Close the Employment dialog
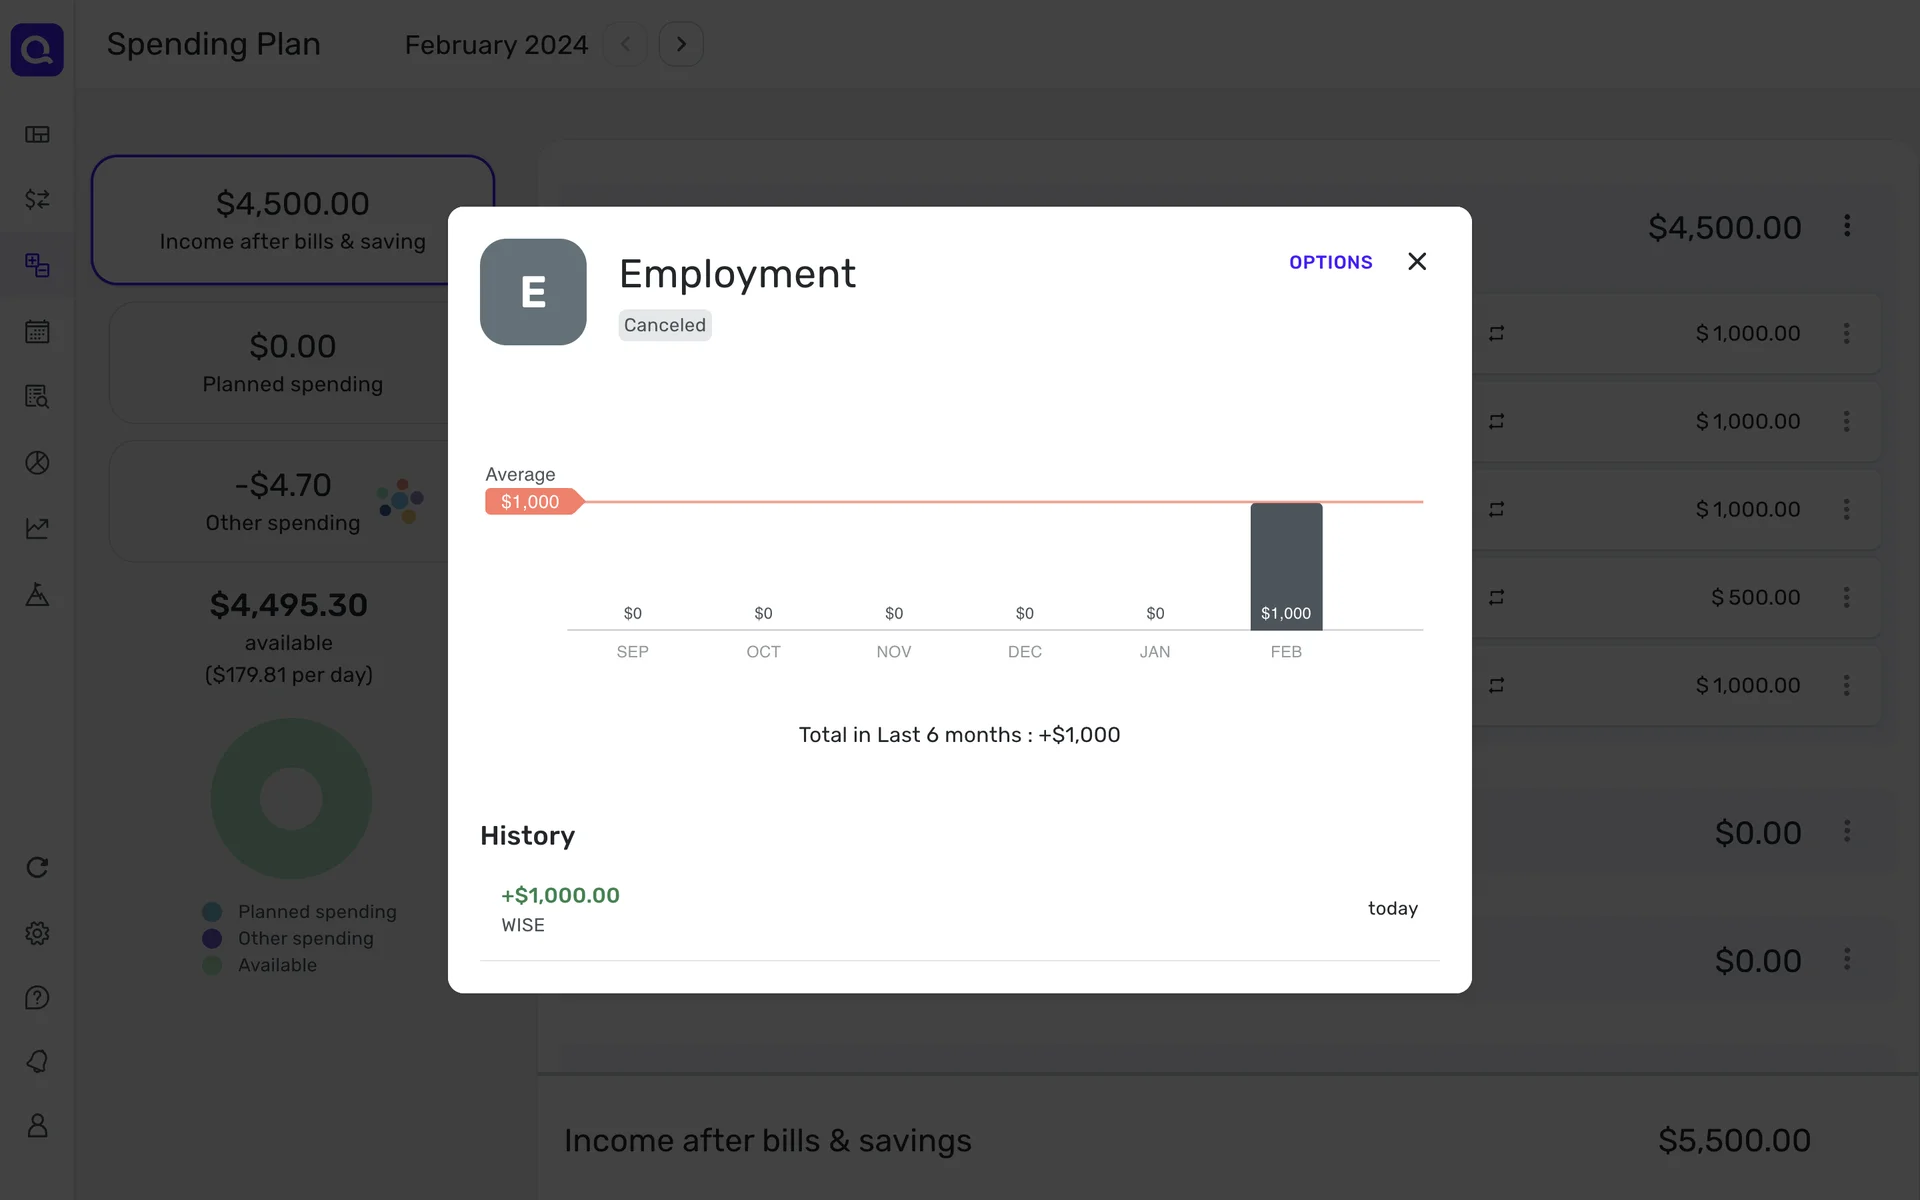The height and width of the screenshot is (1200, 1920). click(1417, 262)
